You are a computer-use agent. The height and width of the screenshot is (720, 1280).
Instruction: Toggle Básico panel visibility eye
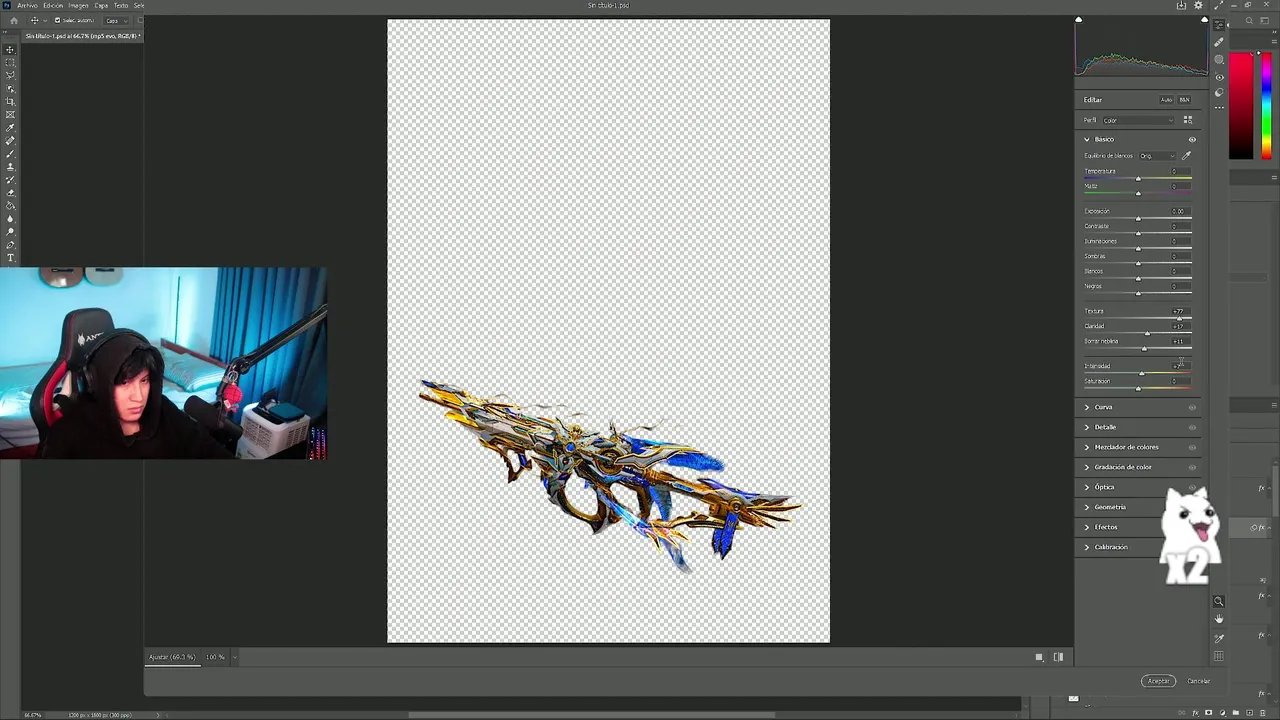tap(1192, 139)
